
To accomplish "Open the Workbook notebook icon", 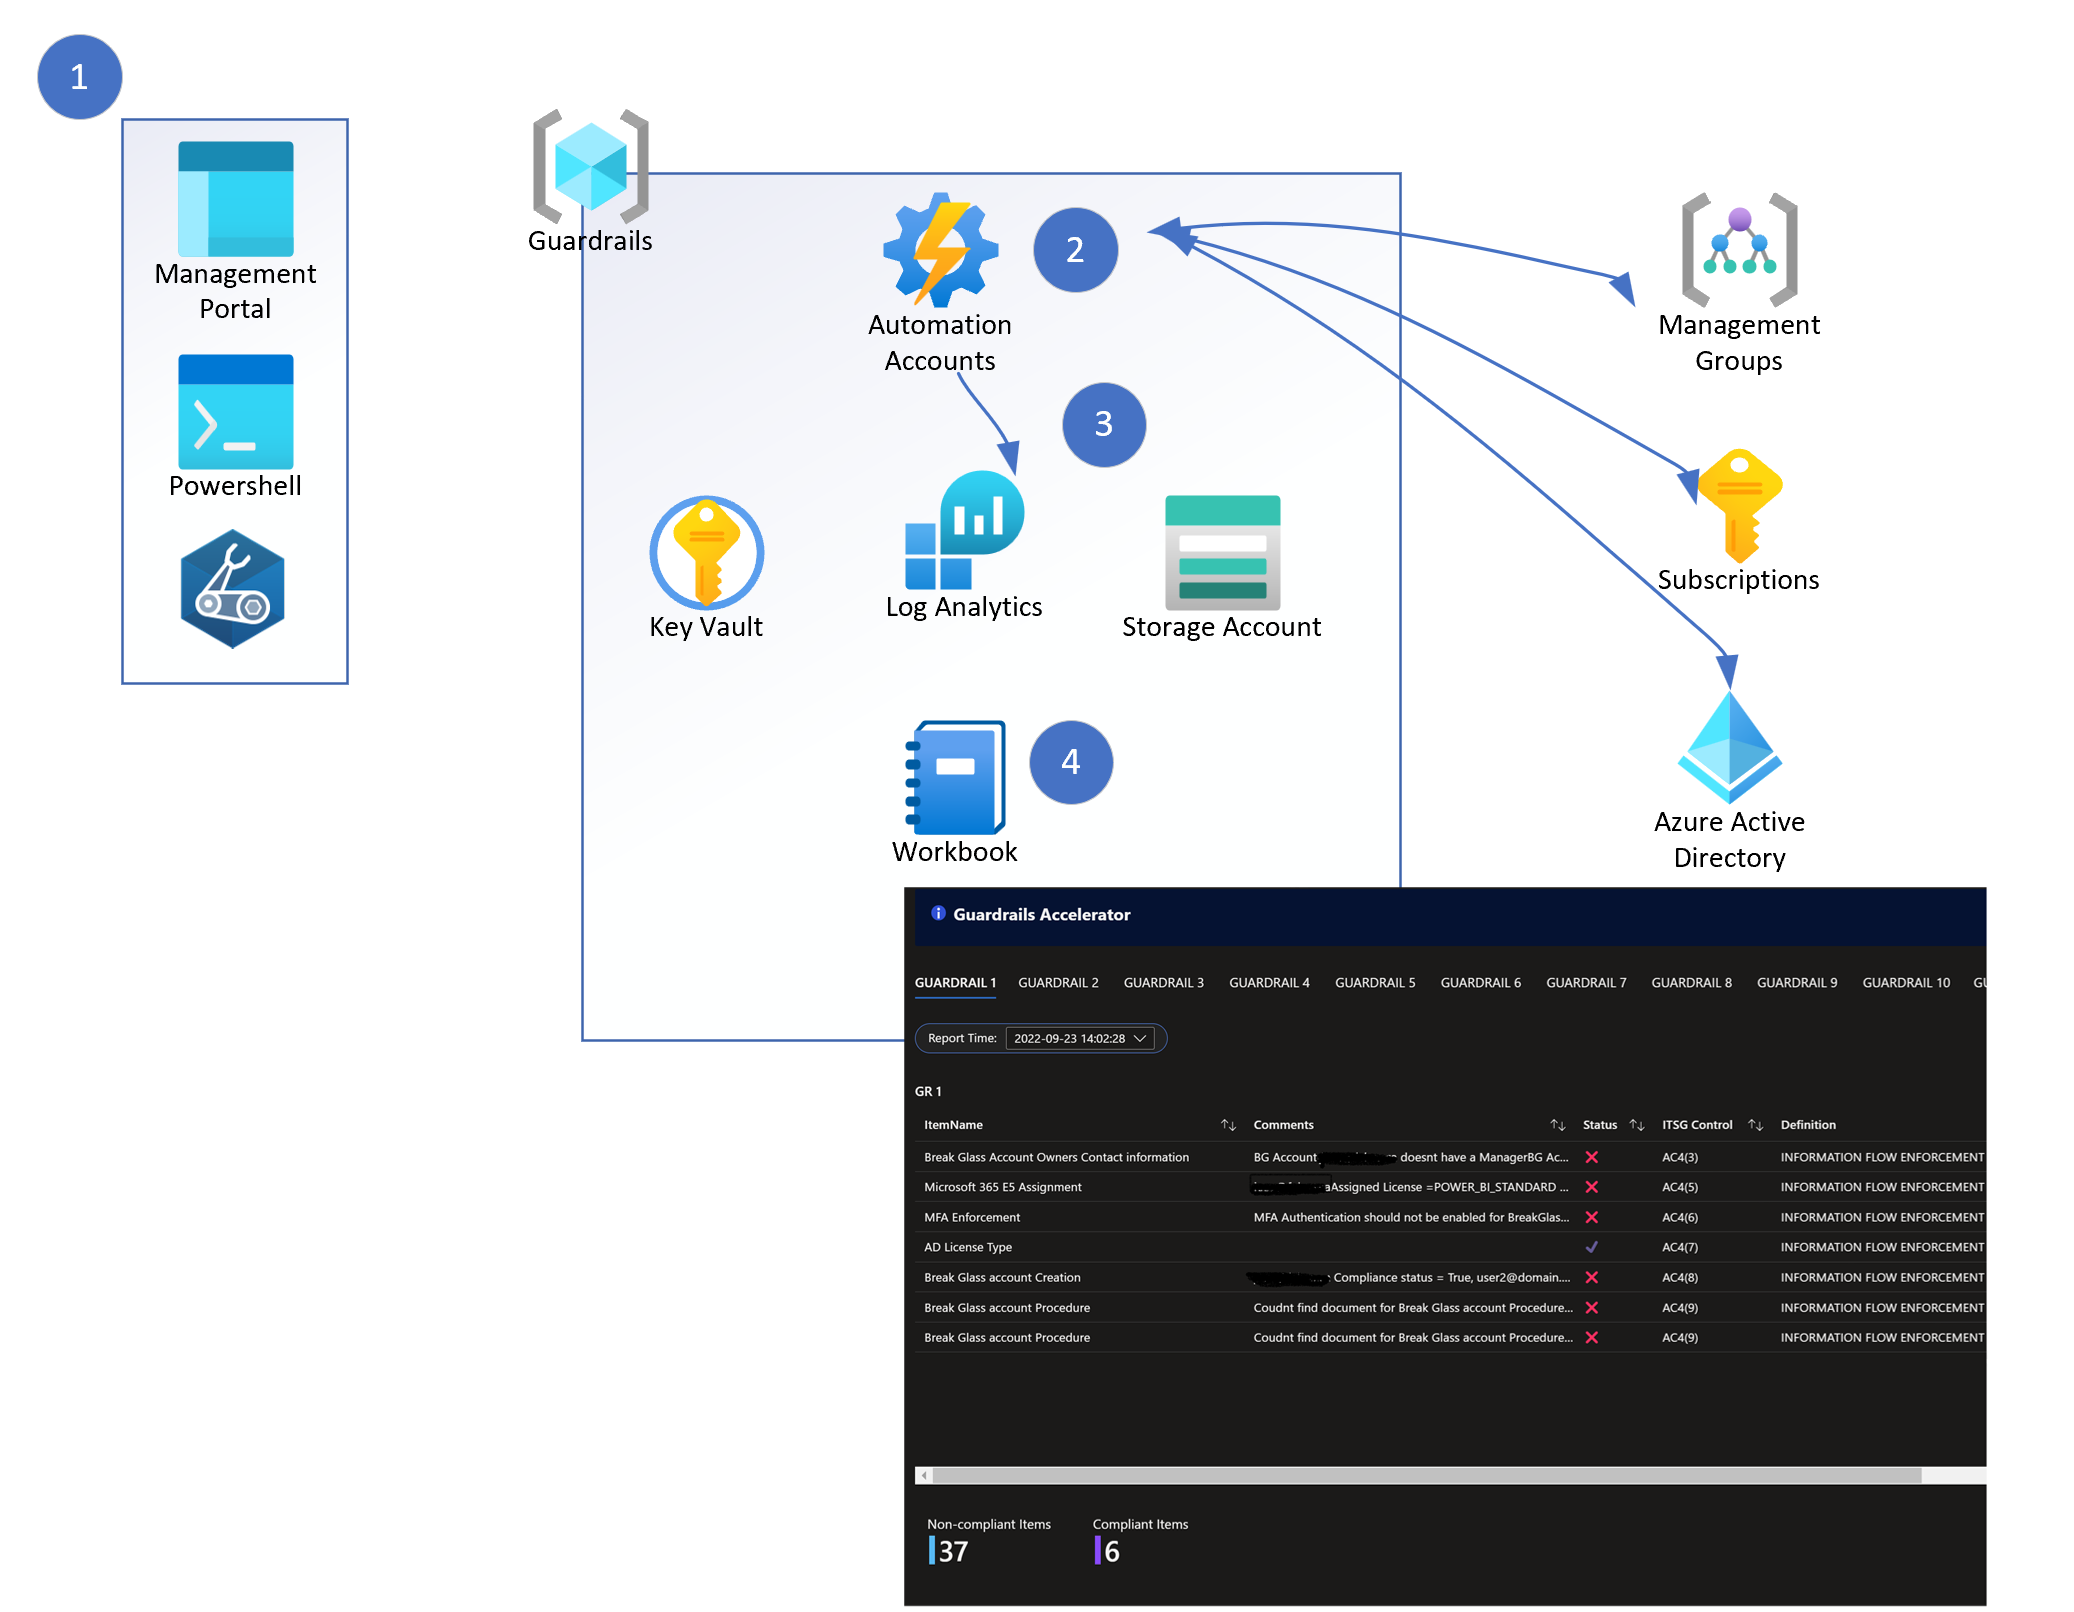I will tap(955, 777).
